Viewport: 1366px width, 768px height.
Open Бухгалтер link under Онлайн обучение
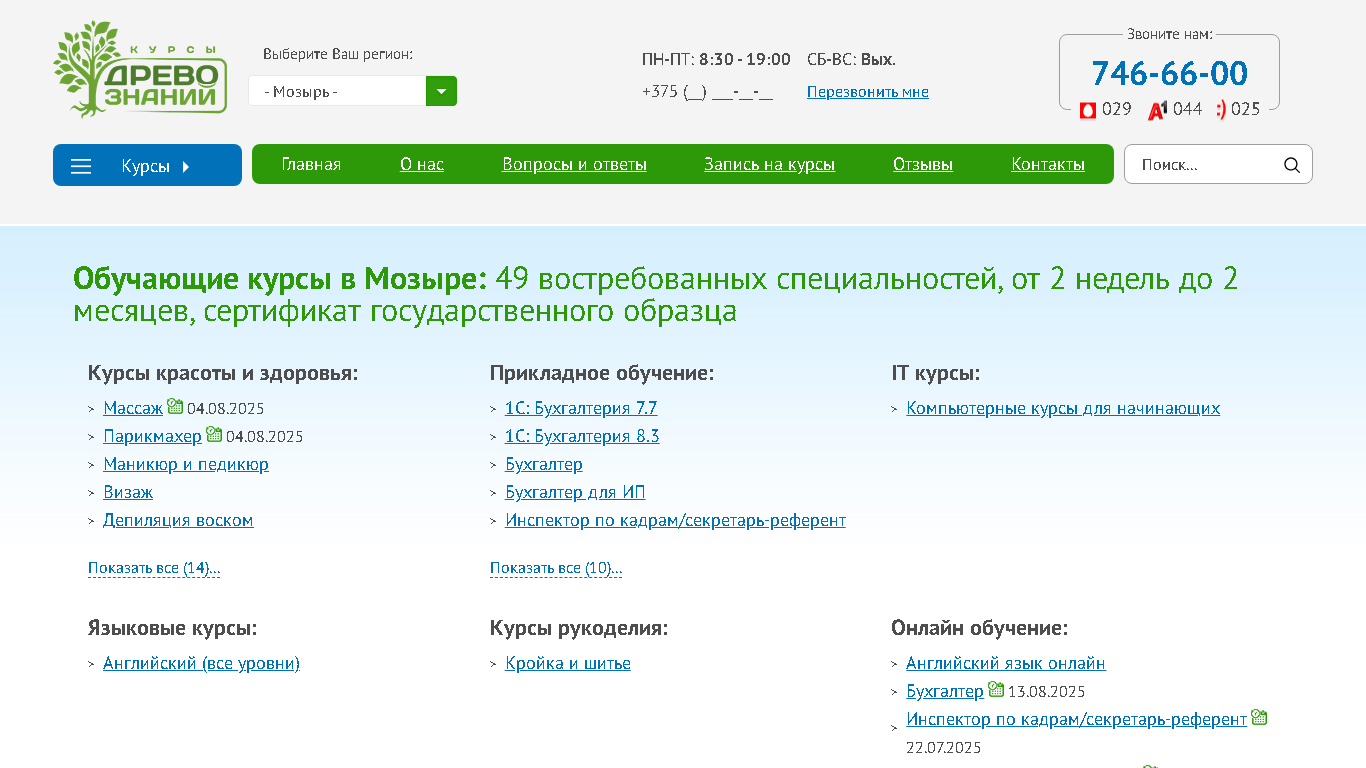click(945, 691)
